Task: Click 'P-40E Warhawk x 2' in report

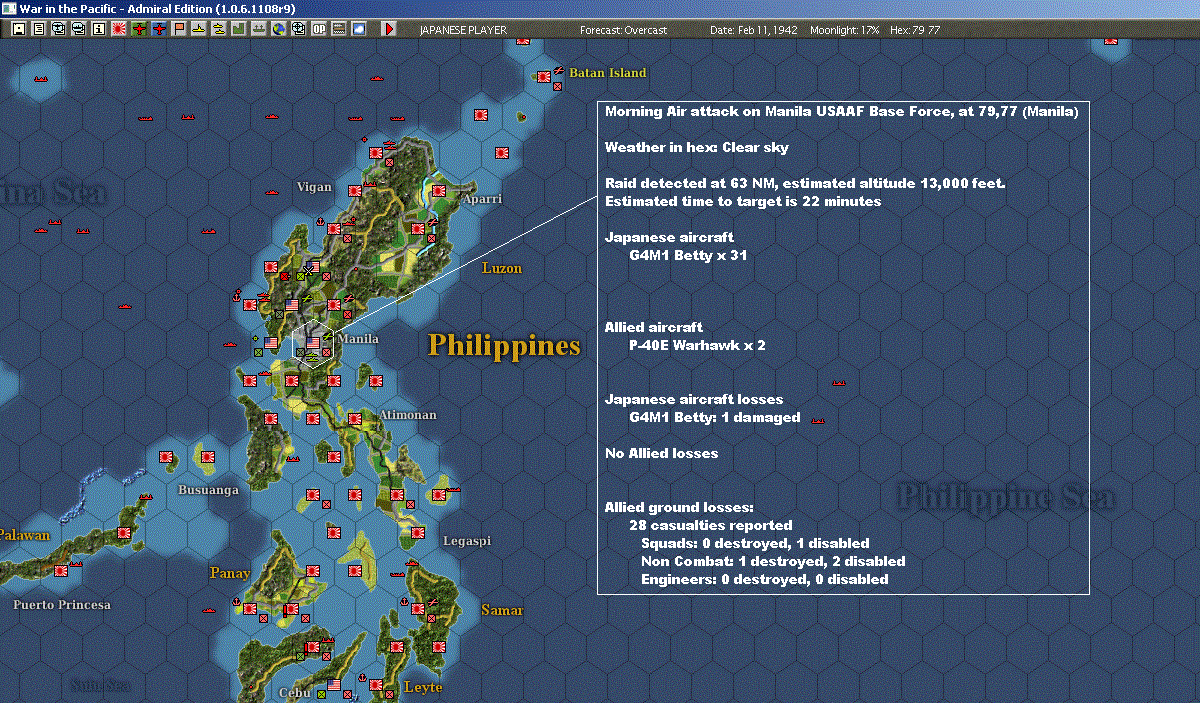Action: 697,345
